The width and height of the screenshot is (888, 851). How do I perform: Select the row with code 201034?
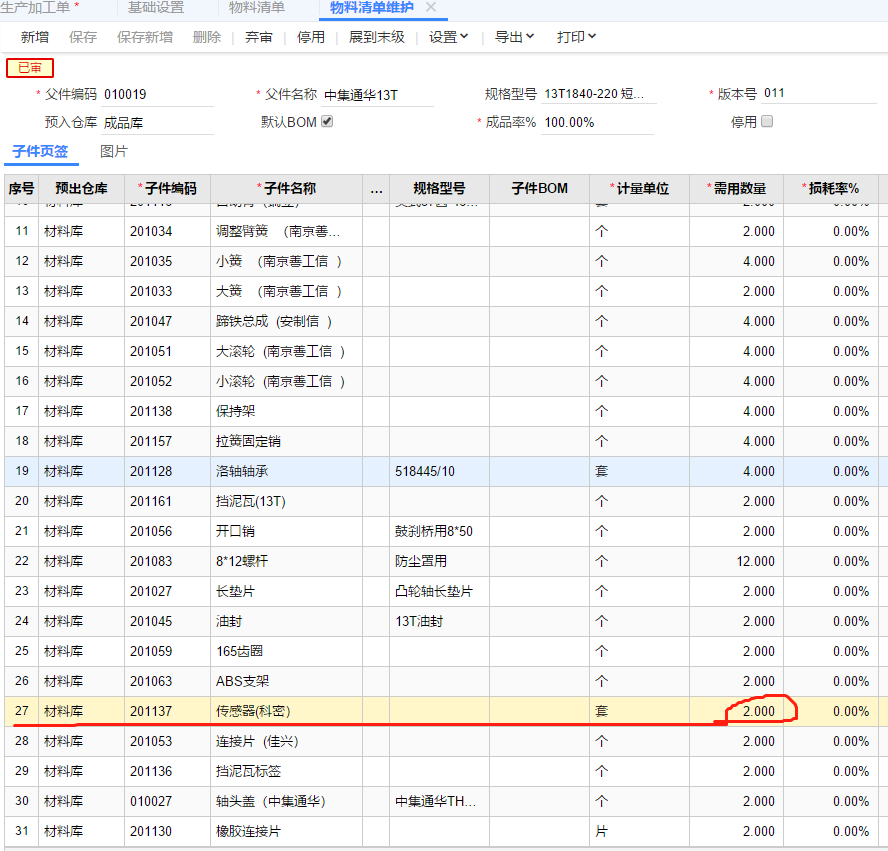coord(441,232)
